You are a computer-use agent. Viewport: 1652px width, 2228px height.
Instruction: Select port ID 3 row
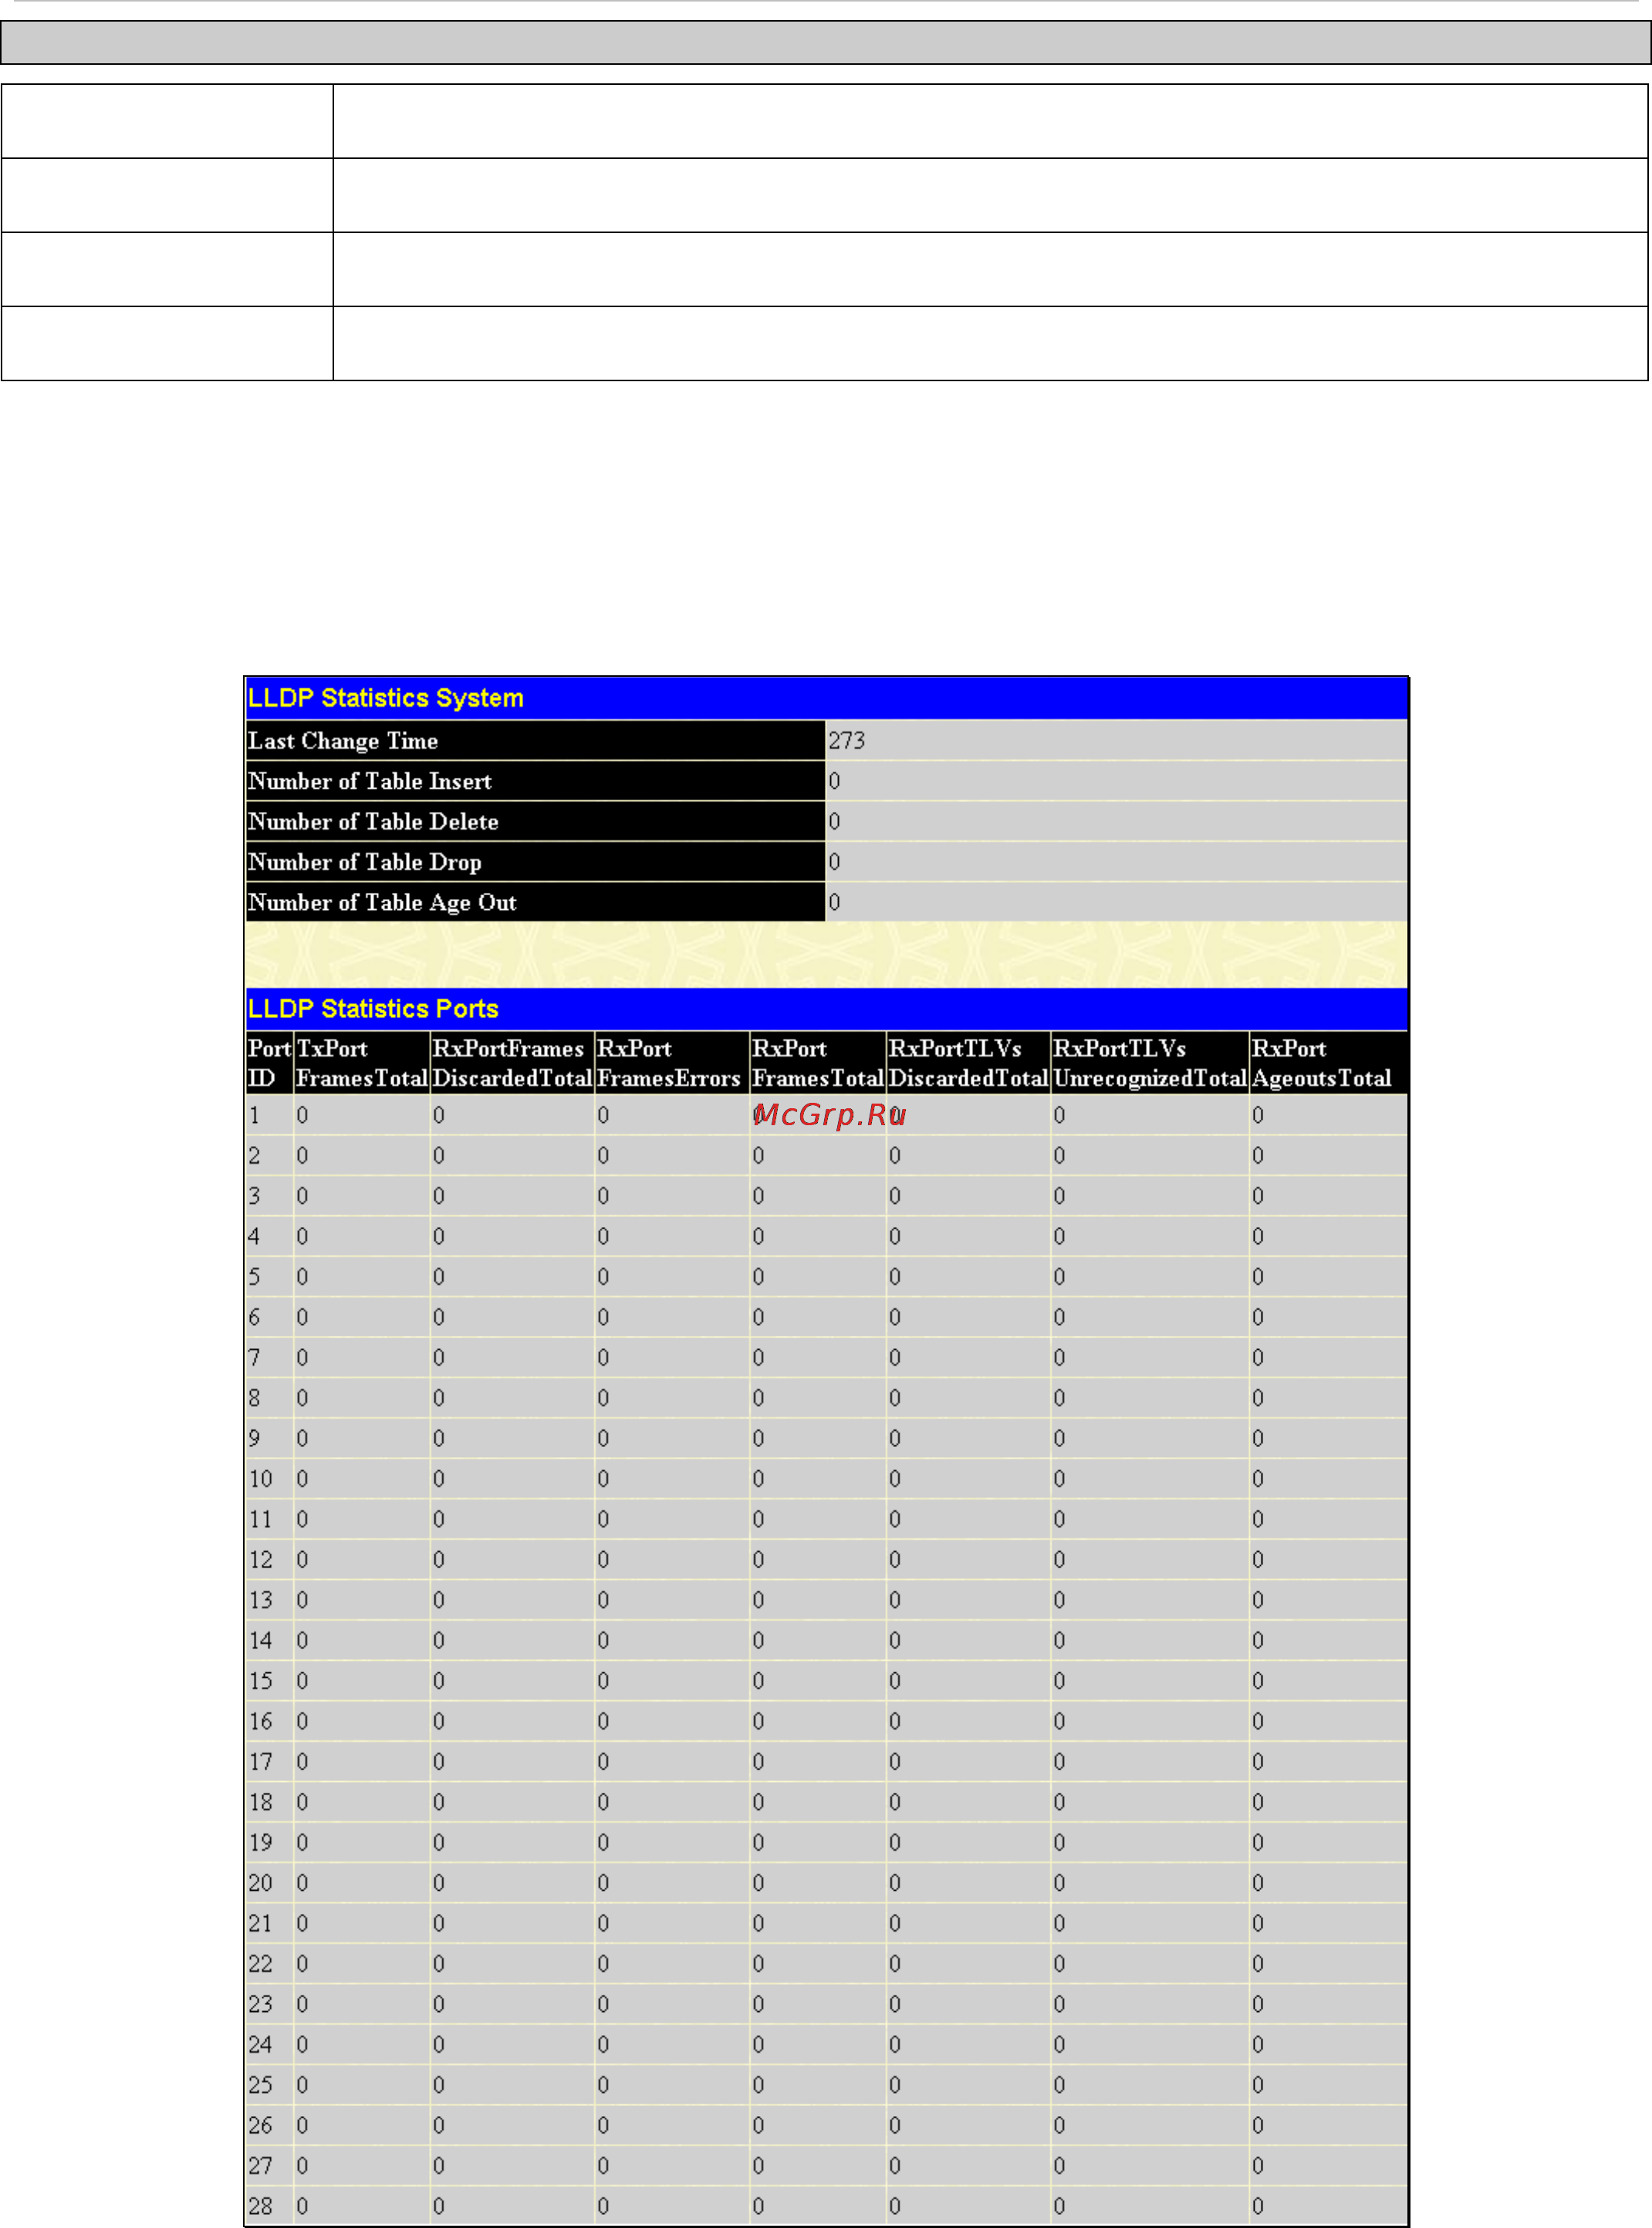tap(826, 1196)
